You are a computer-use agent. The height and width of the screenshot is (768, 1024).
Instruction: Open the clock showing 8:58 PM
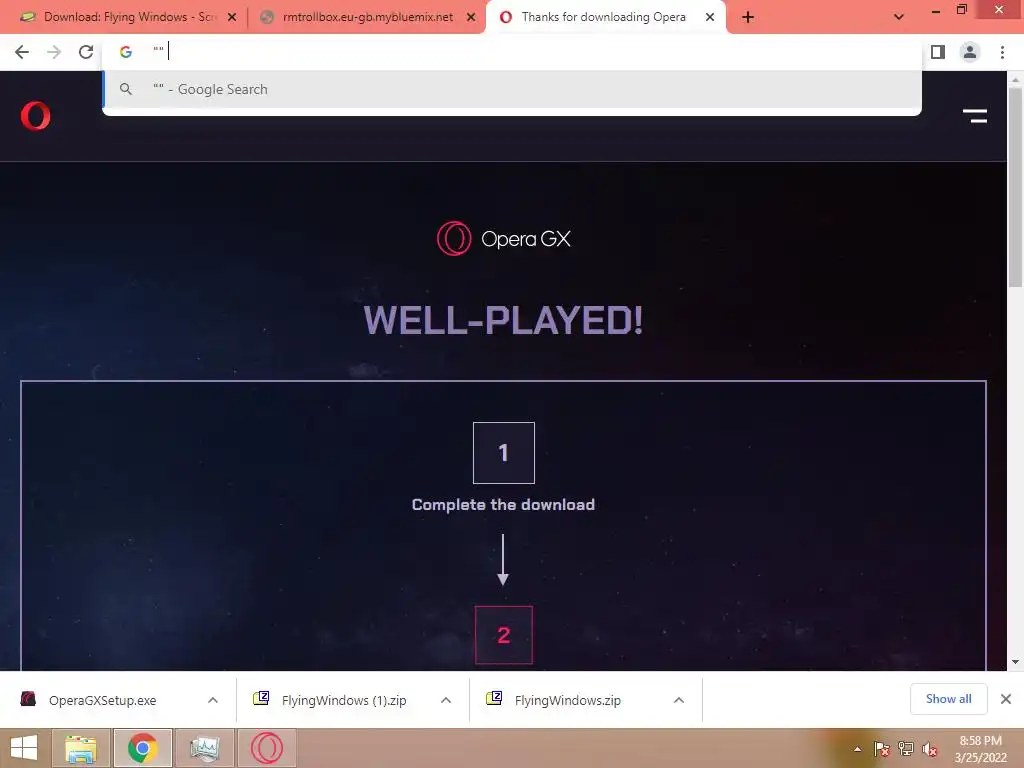pos(980,749)
